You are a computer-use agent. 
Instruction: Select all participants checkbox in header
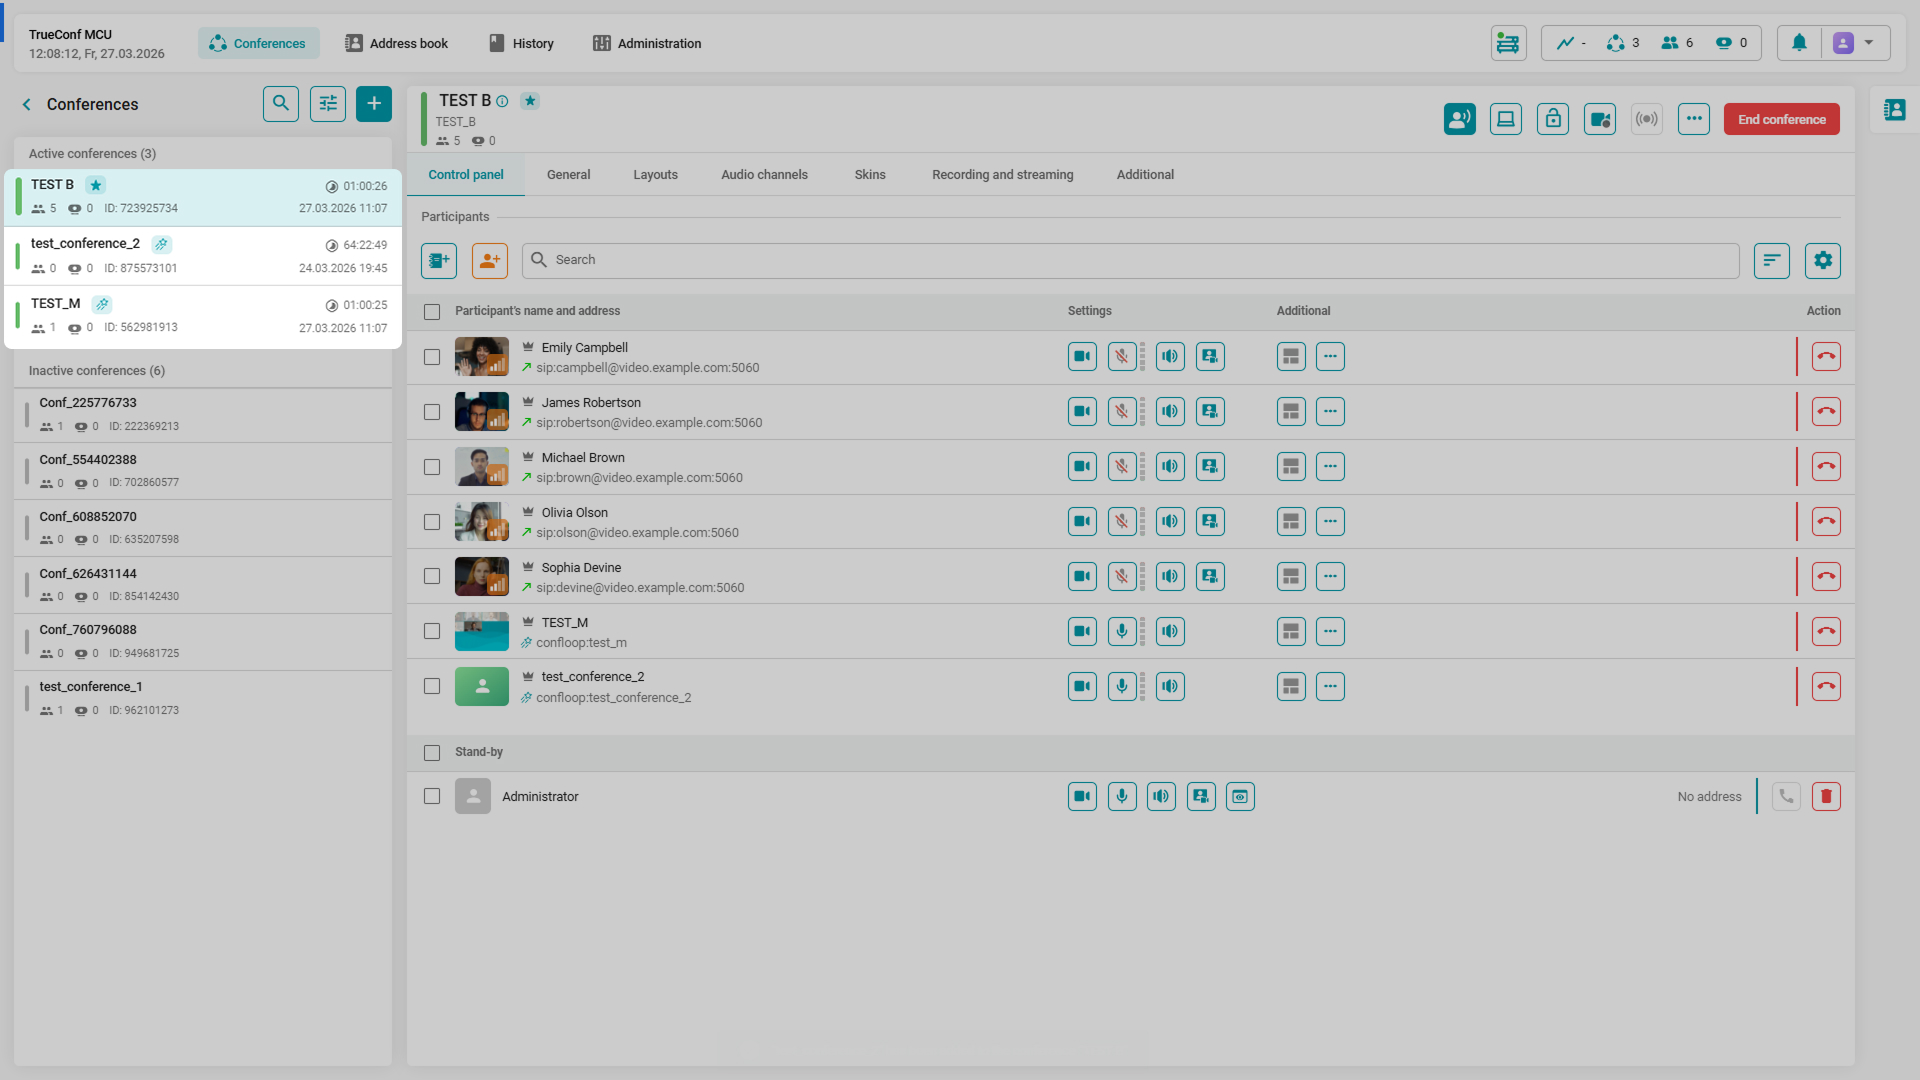click(x=432, y=312)
